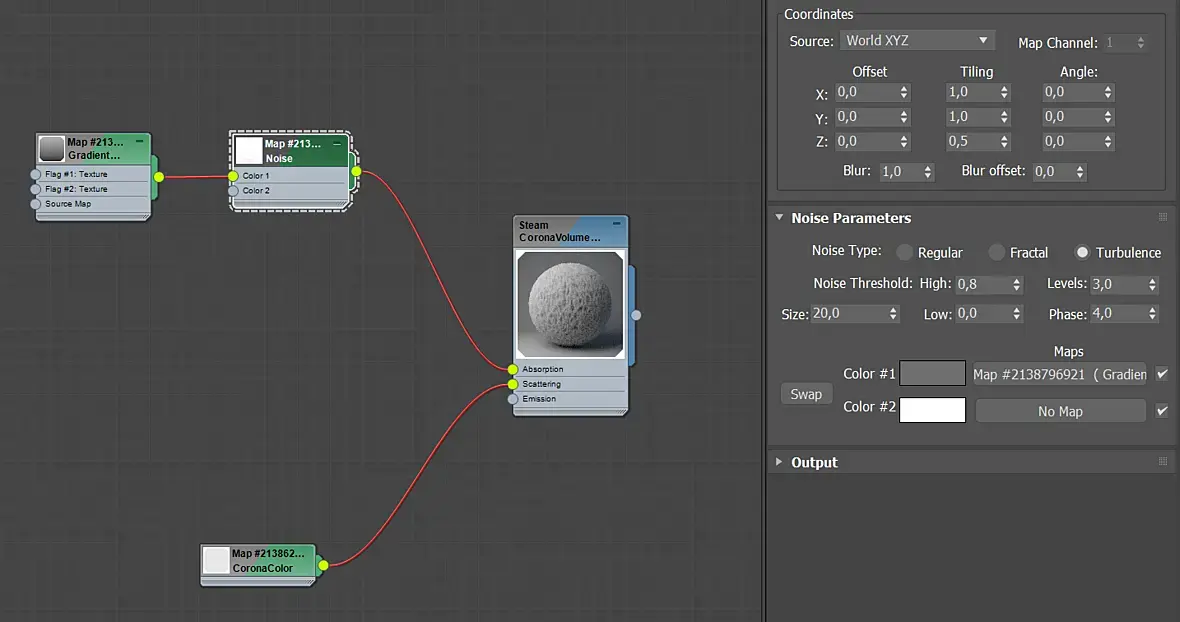This screenshot has height=622, width=1180.
Task: Click the Color 2 input socket on Noise node
Action: click(233, 191)
